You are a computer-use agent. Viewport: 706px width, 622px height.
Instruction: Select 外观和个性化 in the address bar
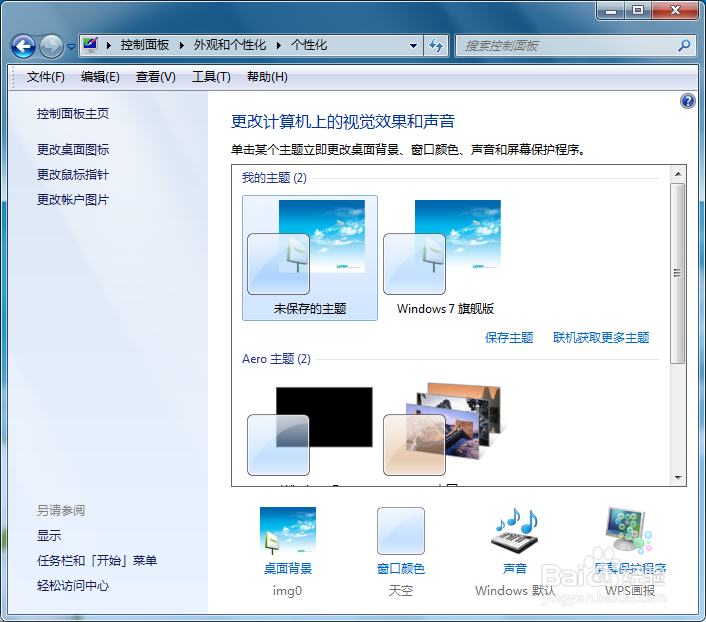(x=230, y=45)
